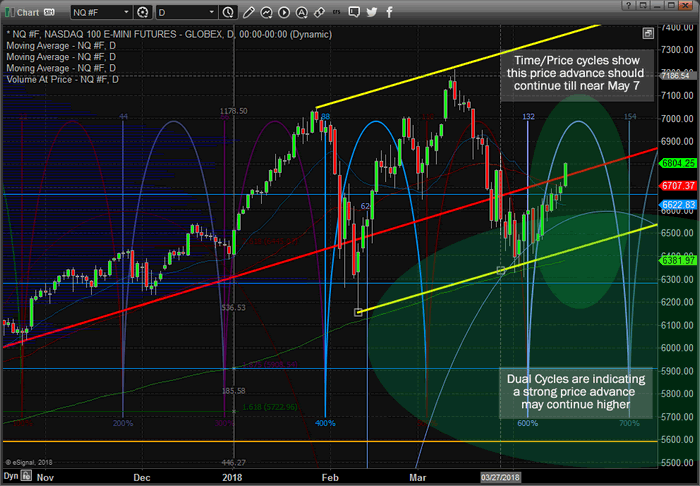Screen dimensions: 700x486
Task: Share chart via Facebook icon
Action: [x=389, y=12]
